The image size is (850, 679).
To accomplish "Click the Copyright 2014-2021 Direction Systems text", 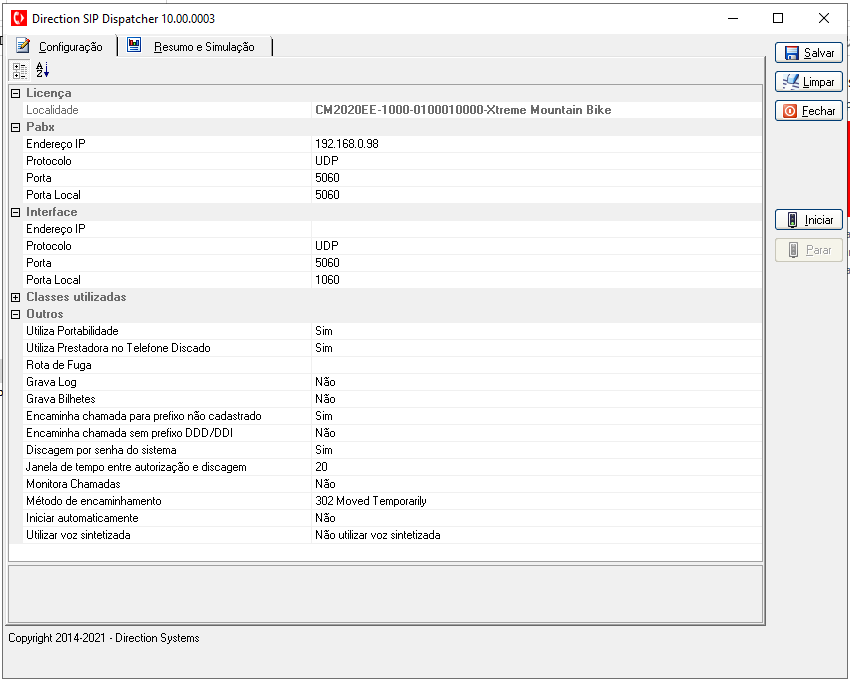I will [x=104, y=638].
